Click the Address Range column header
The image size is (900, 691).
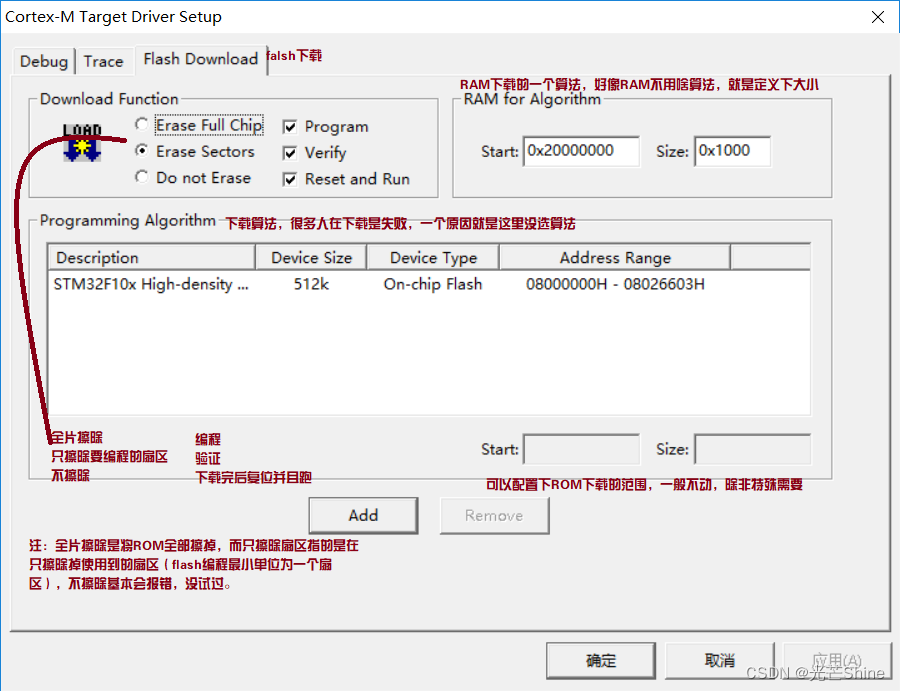[x=615, y=258]
